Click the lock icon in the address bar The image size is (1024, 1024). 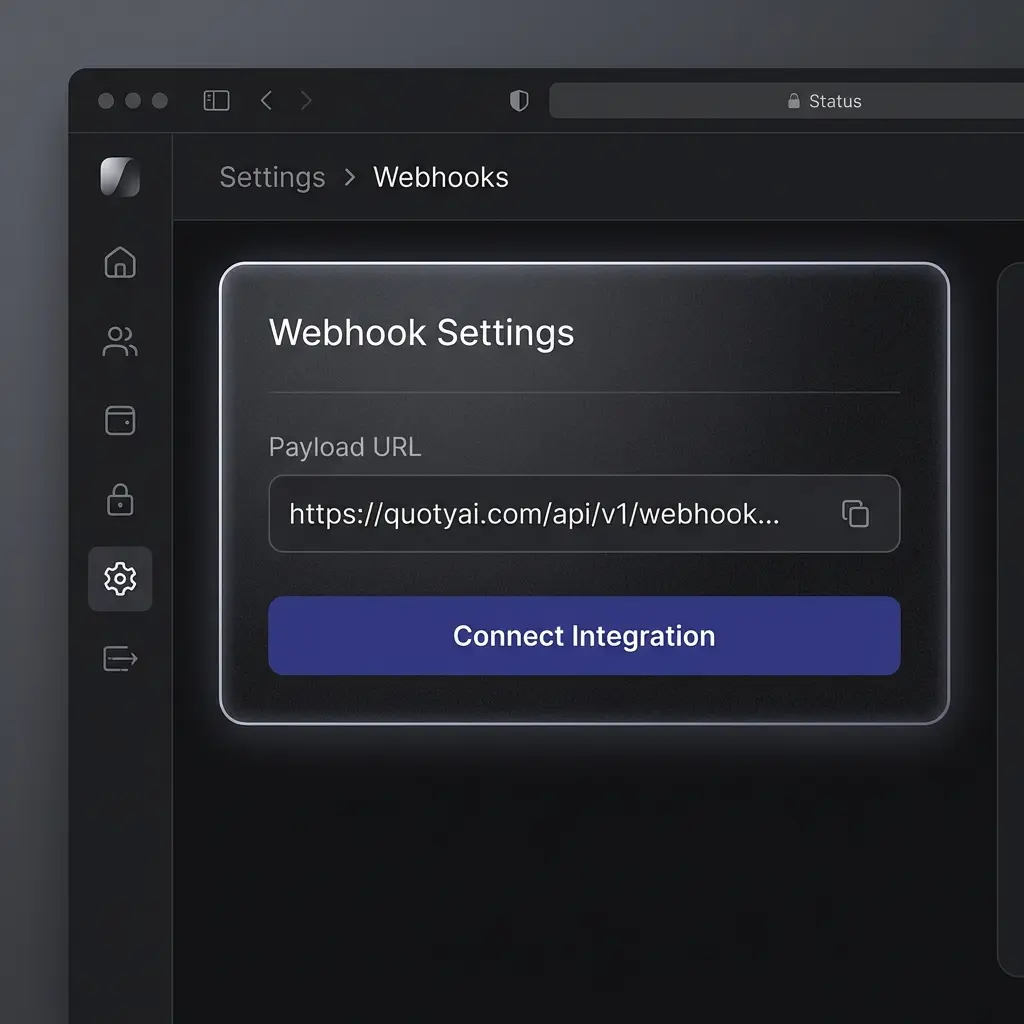tap(794, 101)
